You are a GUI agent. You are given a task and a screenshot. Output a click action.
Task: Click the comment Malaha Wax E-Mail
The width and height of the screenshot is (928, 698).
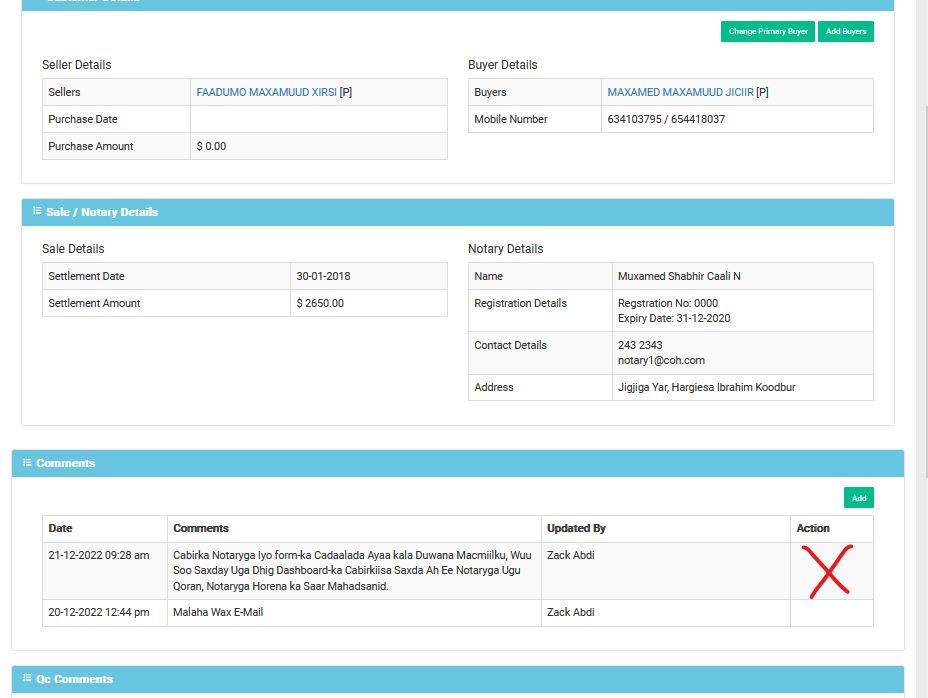tap(218, 612)
